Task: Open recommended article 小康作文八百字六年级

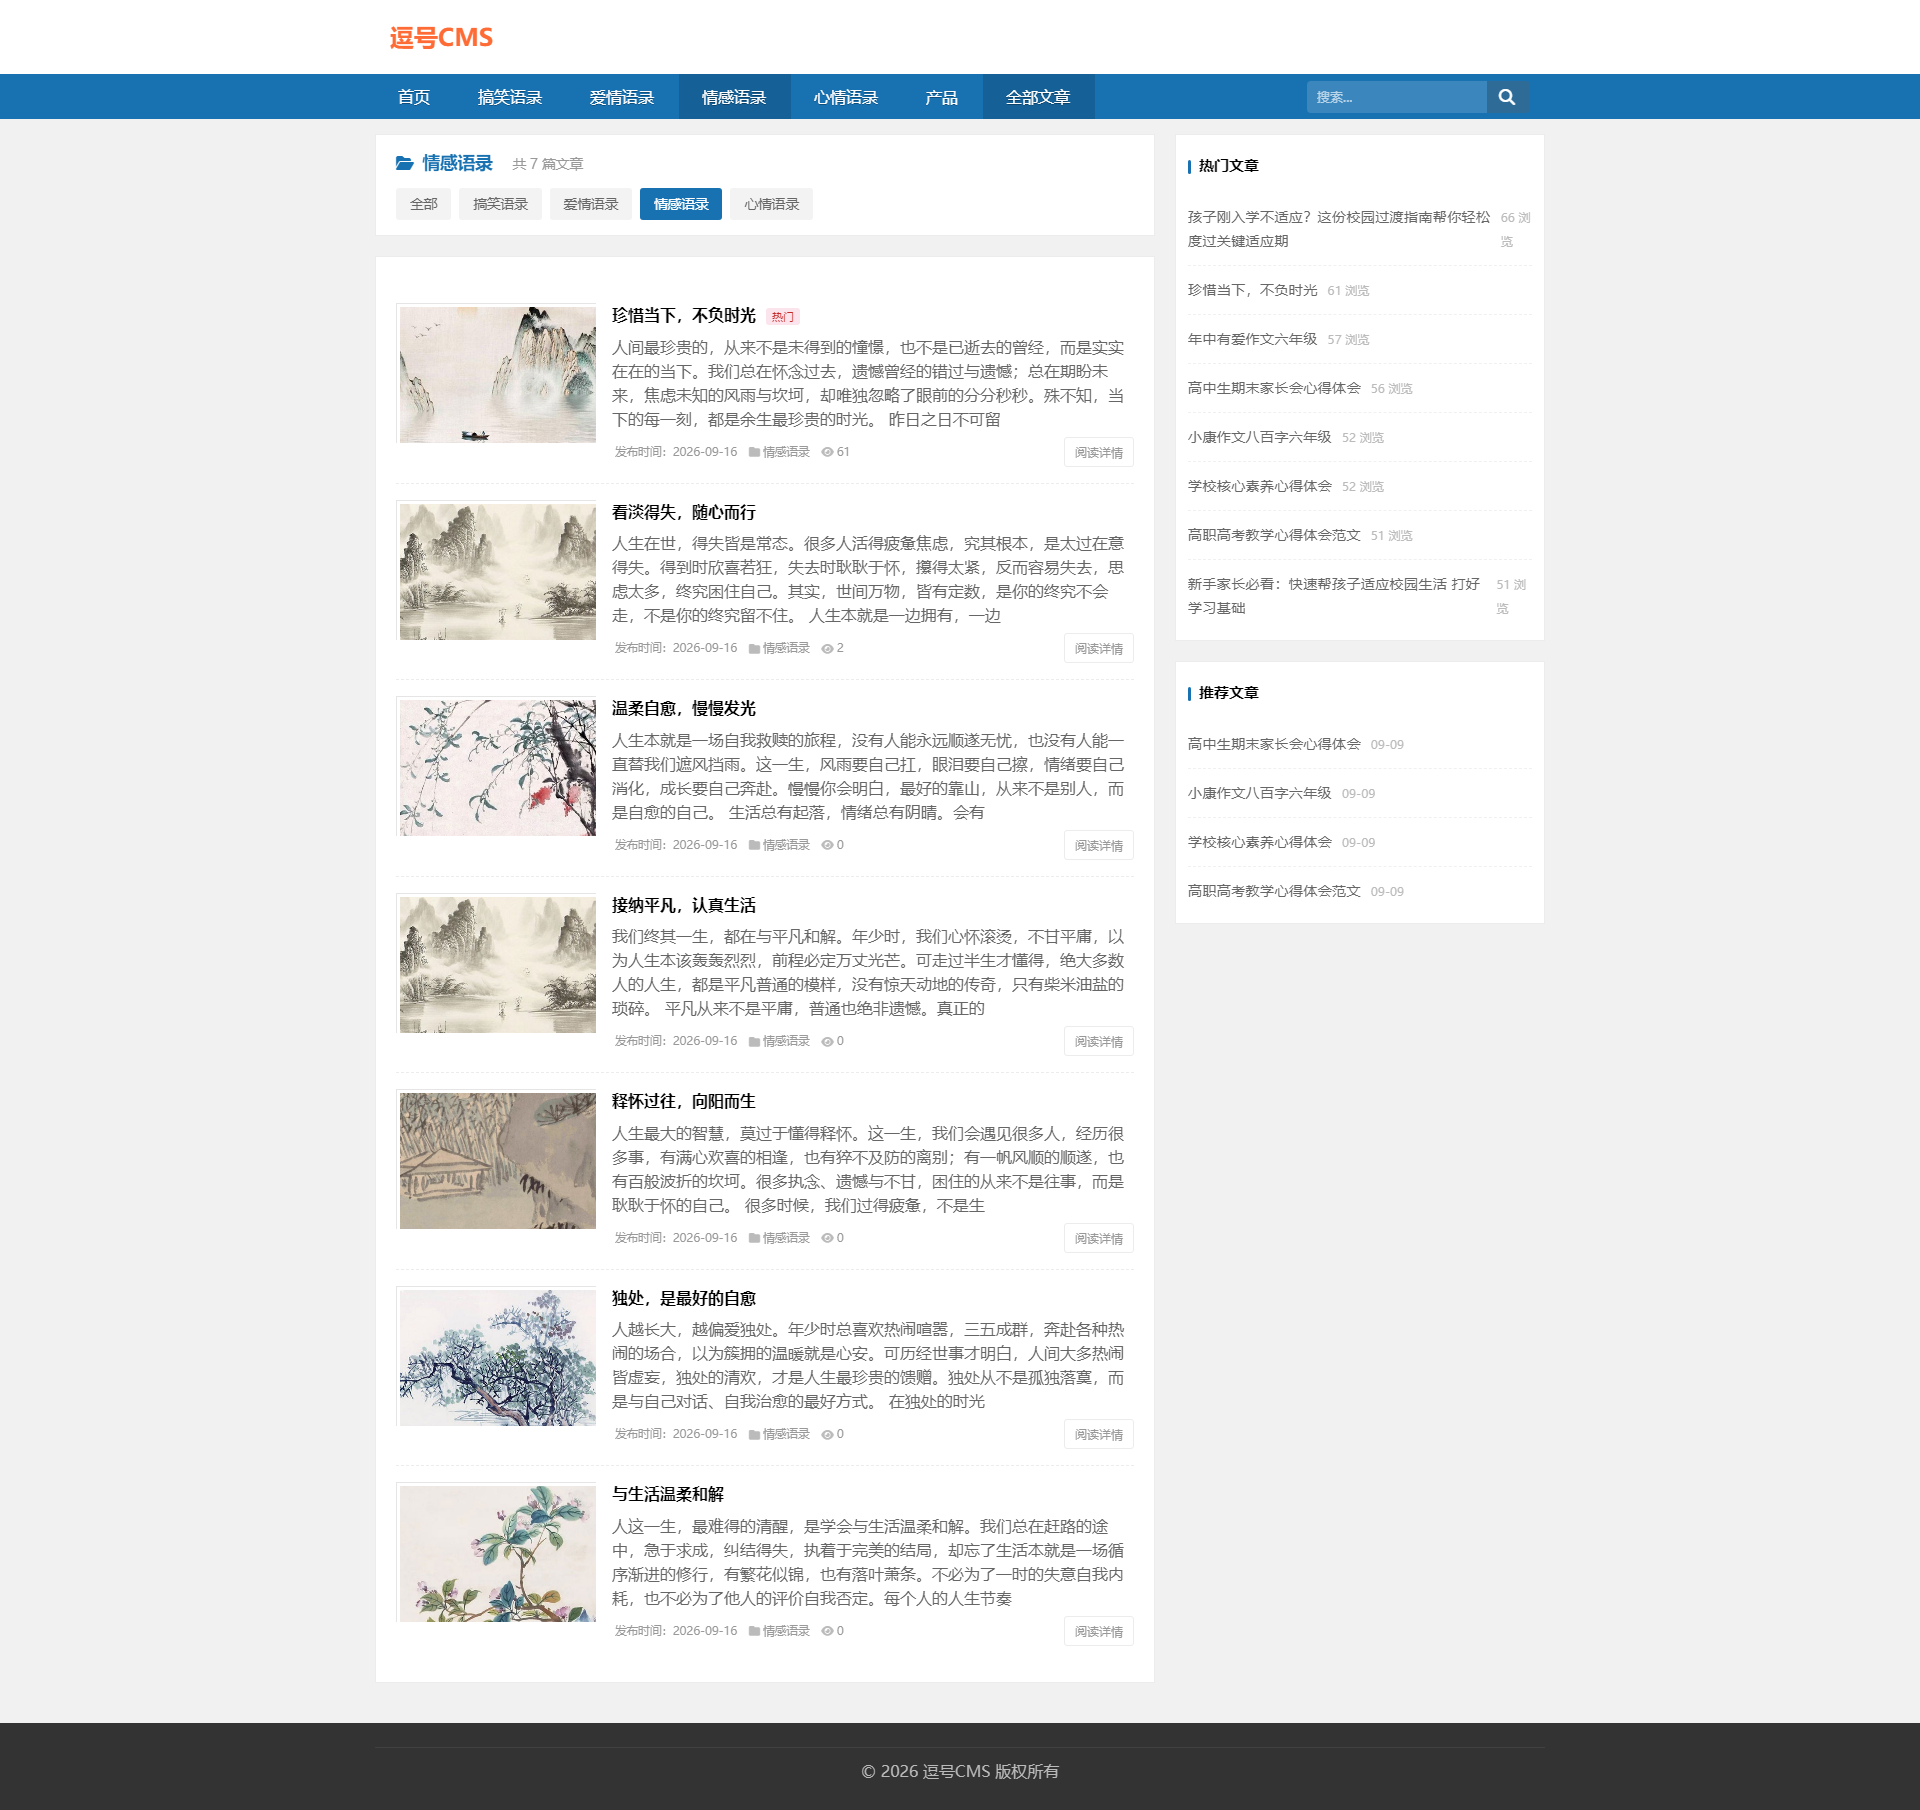Action: tap(1260, 793)
